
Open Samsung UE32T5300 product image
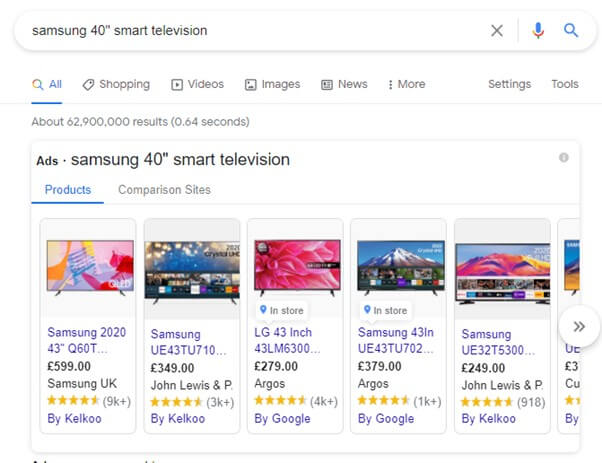point(503,273)
